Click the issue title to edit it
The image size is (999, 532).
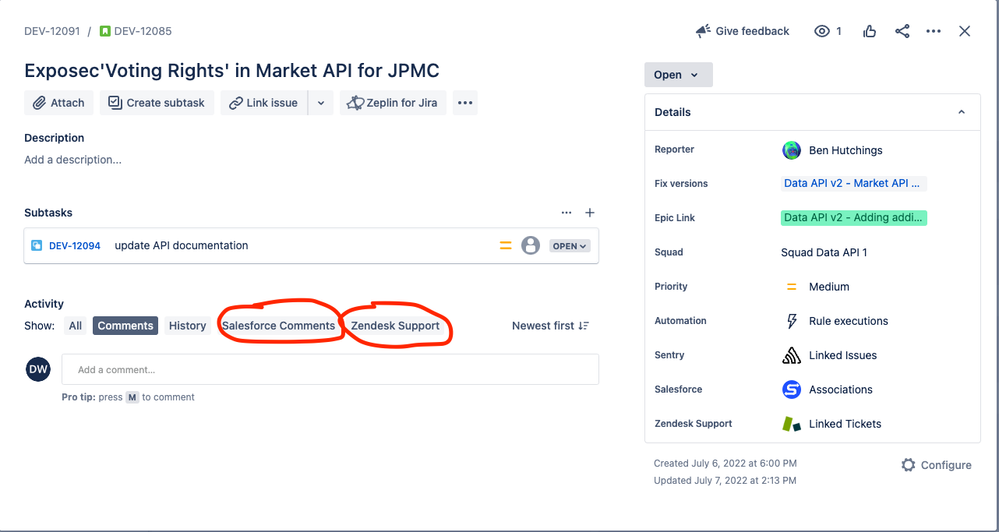(232, 70)
